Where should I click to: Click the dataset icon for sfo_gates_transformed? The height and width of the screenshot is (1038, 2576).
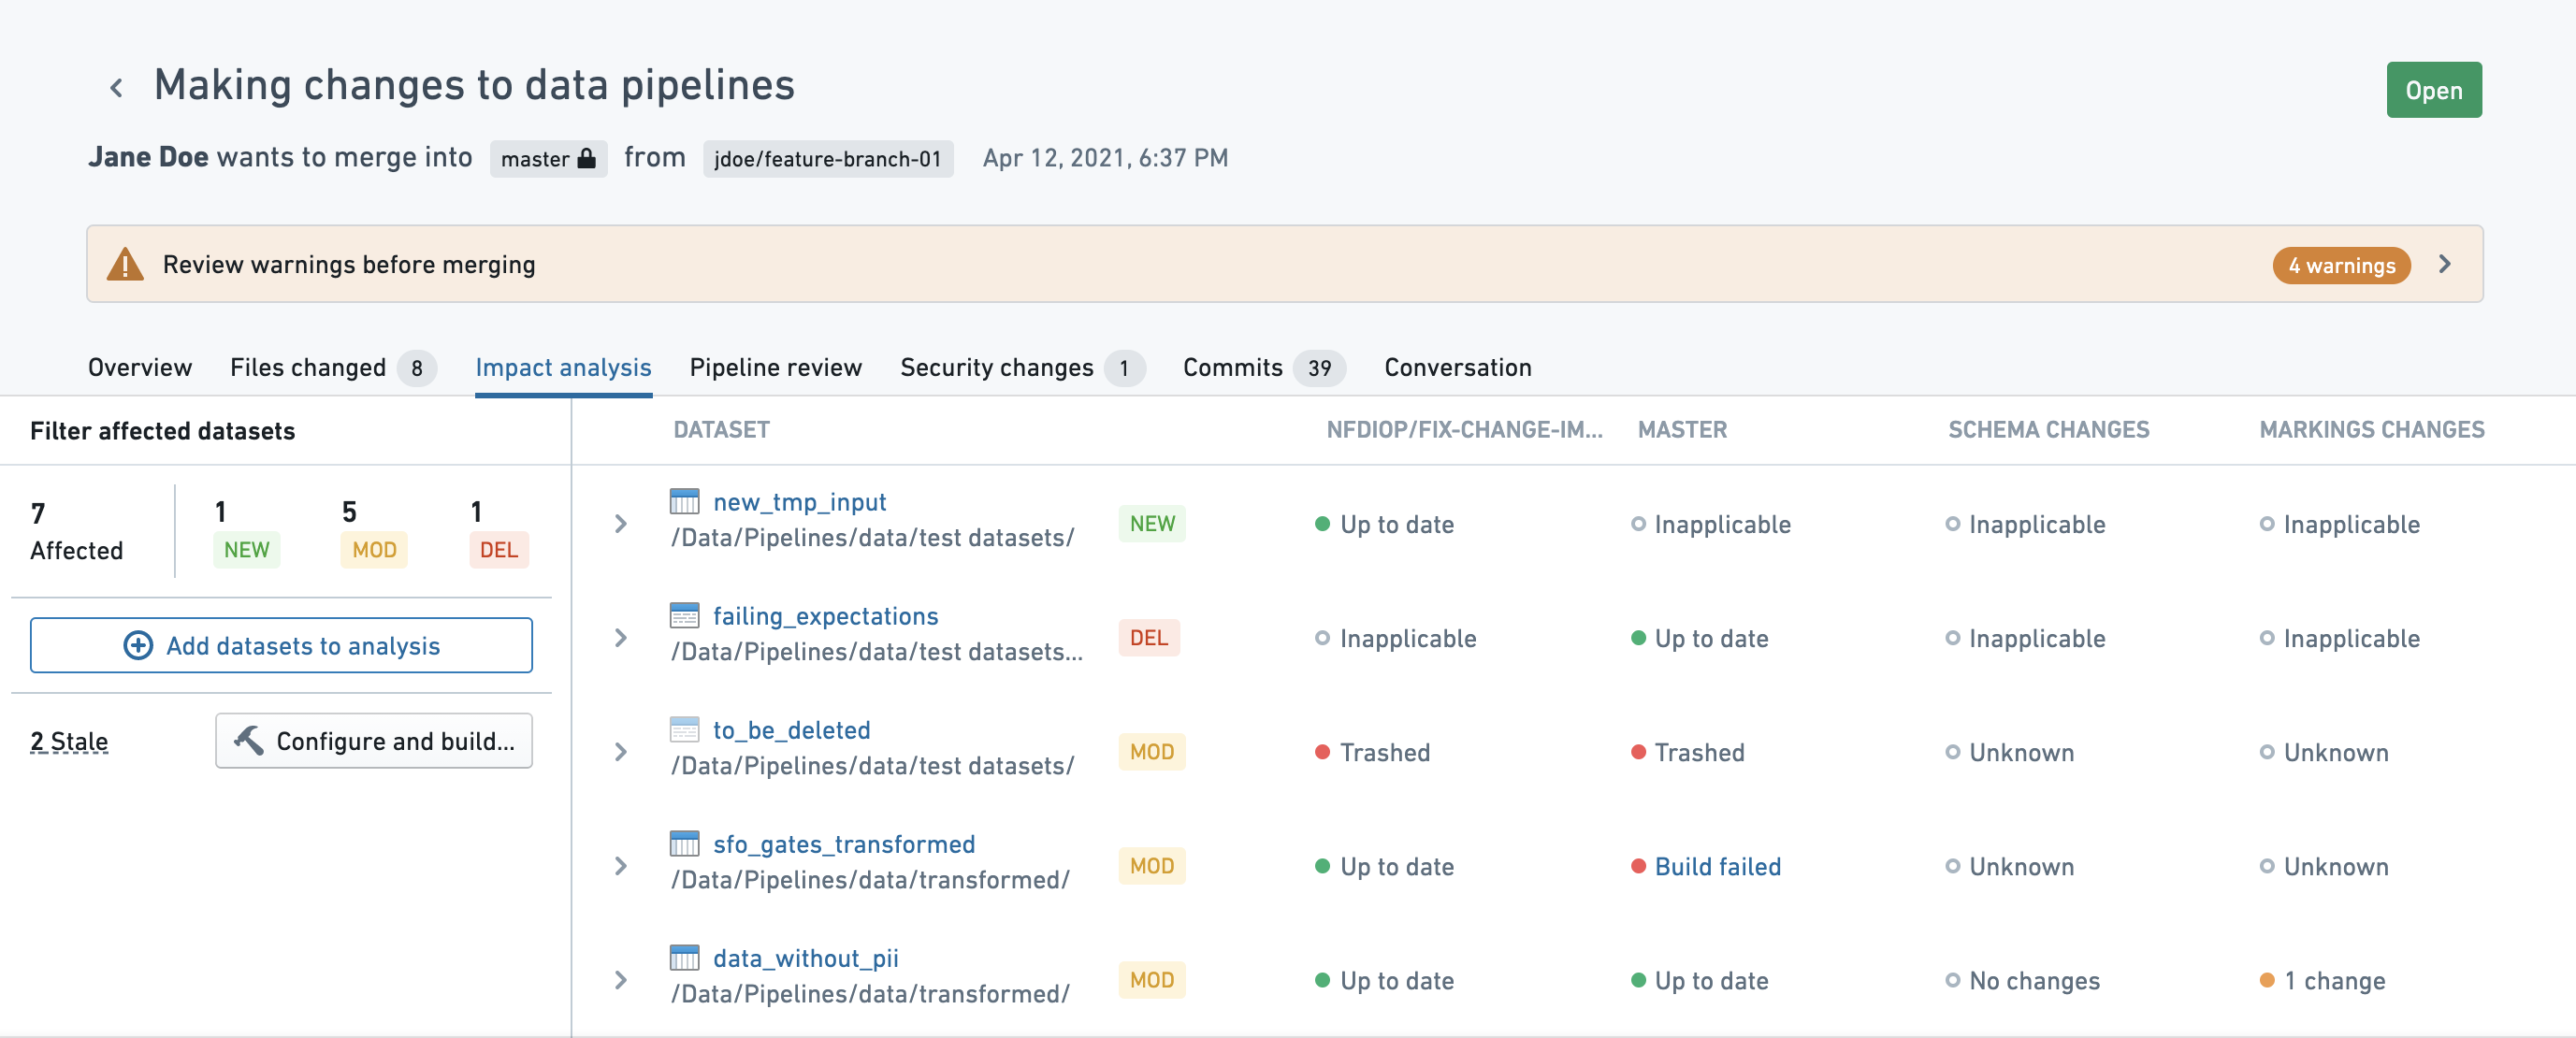tap(684, 843)
